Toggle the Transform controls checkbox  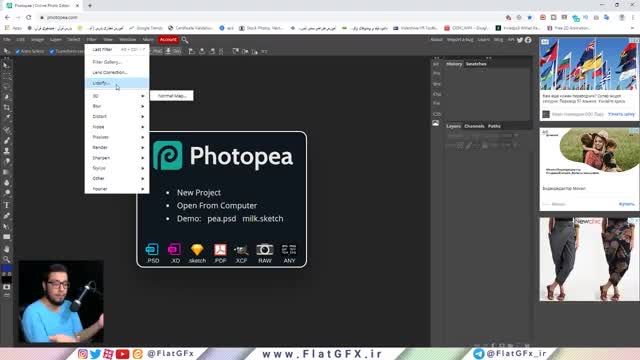(x=52, y=51)
